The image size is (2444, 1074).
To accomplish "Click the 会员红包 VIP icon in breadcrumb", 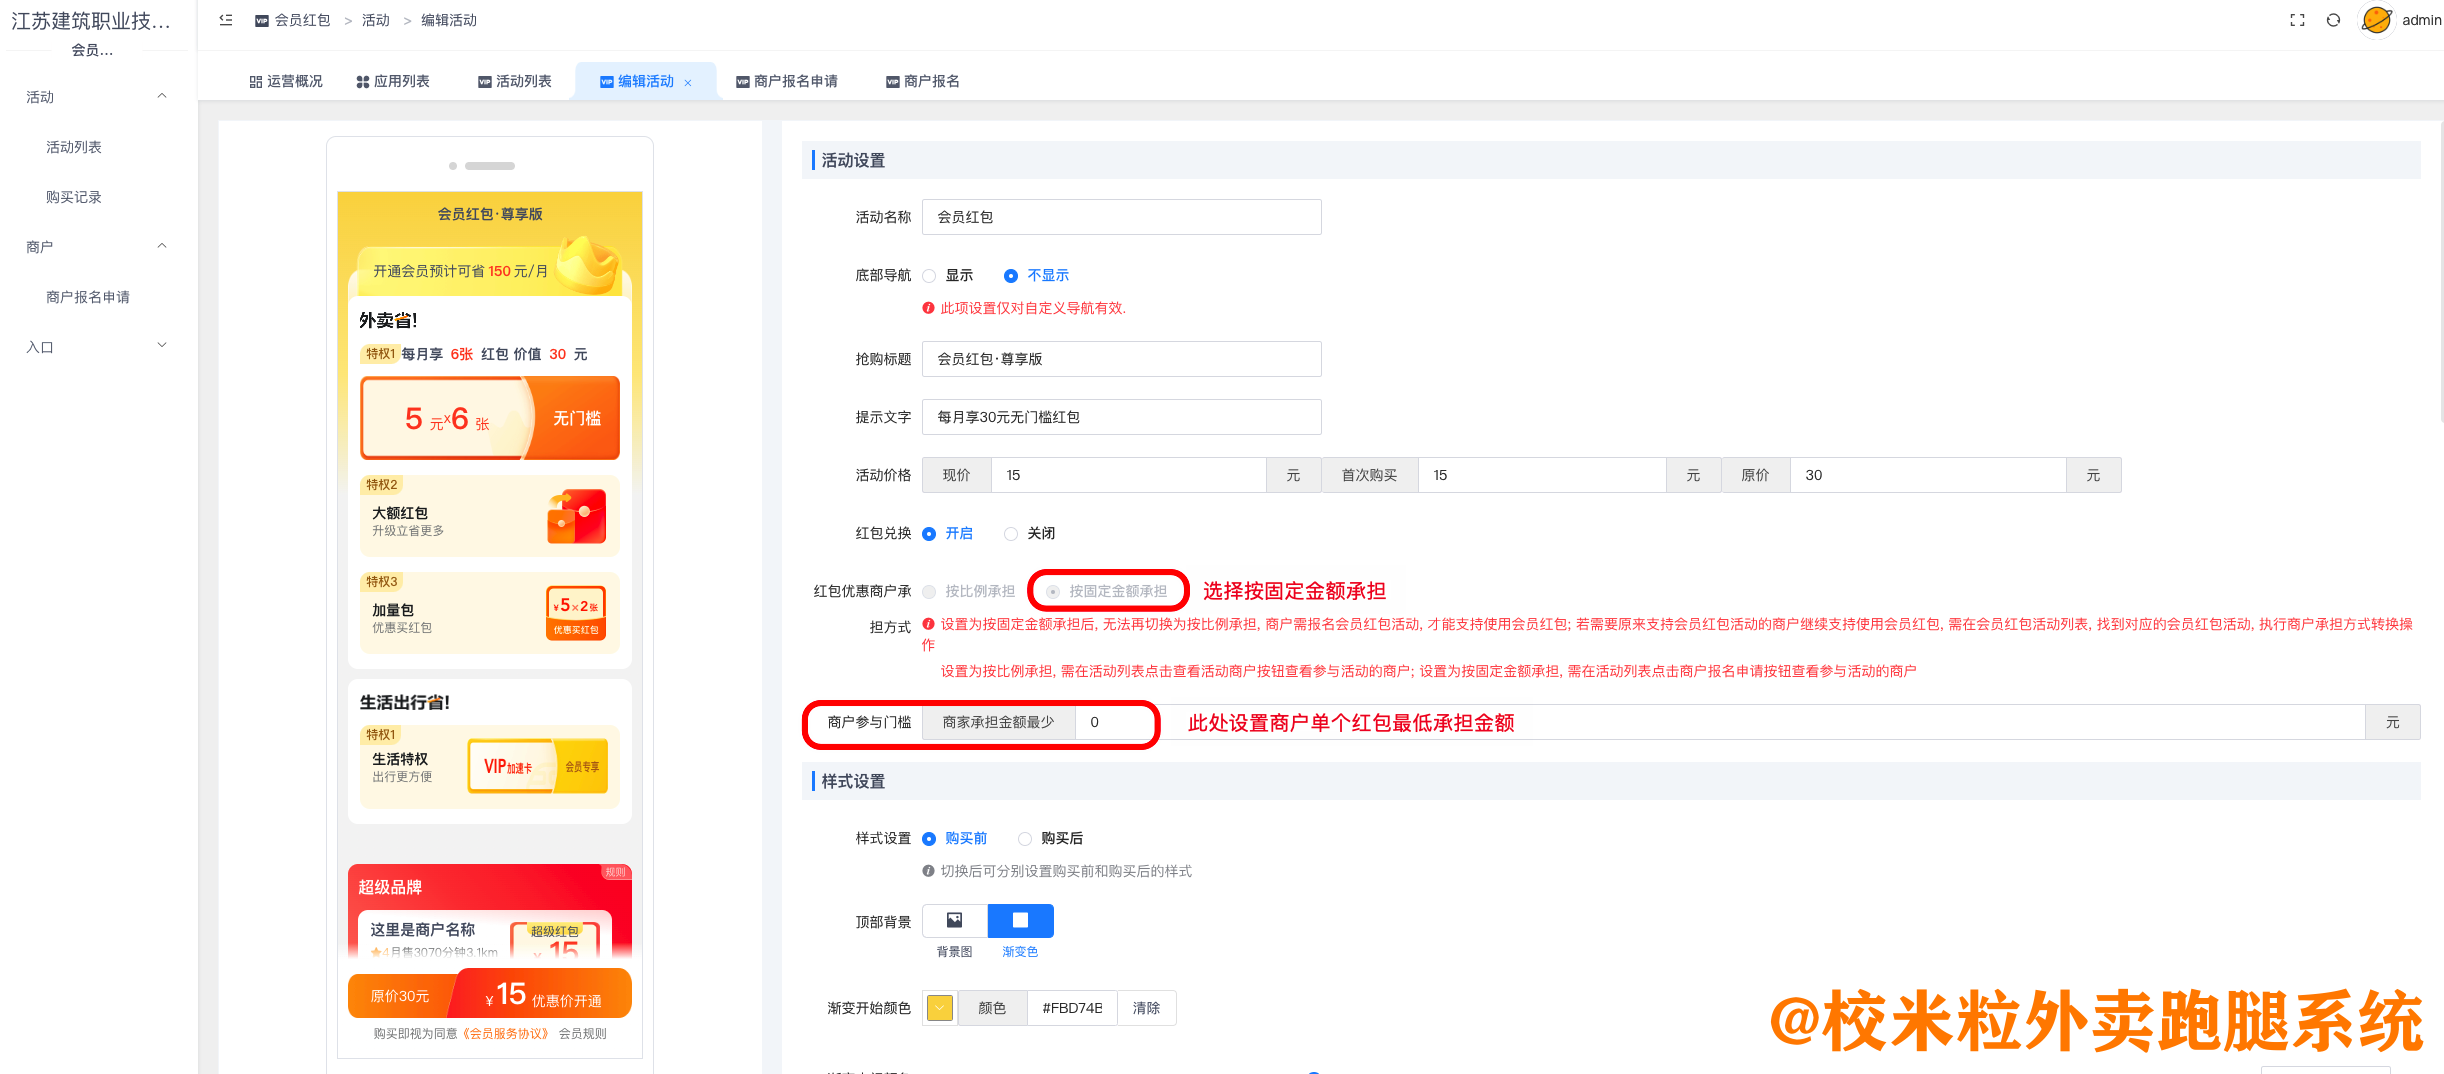I will click(x=260, y=19).
